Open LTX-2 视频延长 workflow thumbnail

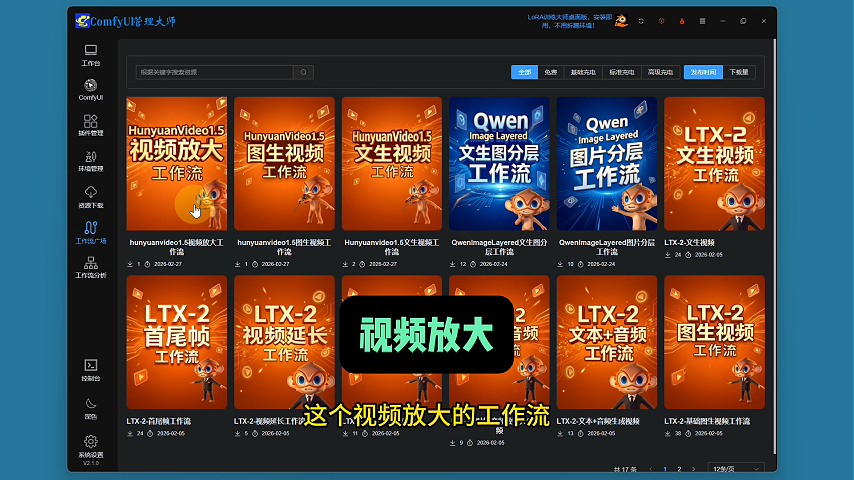click(x=284, y=342)
